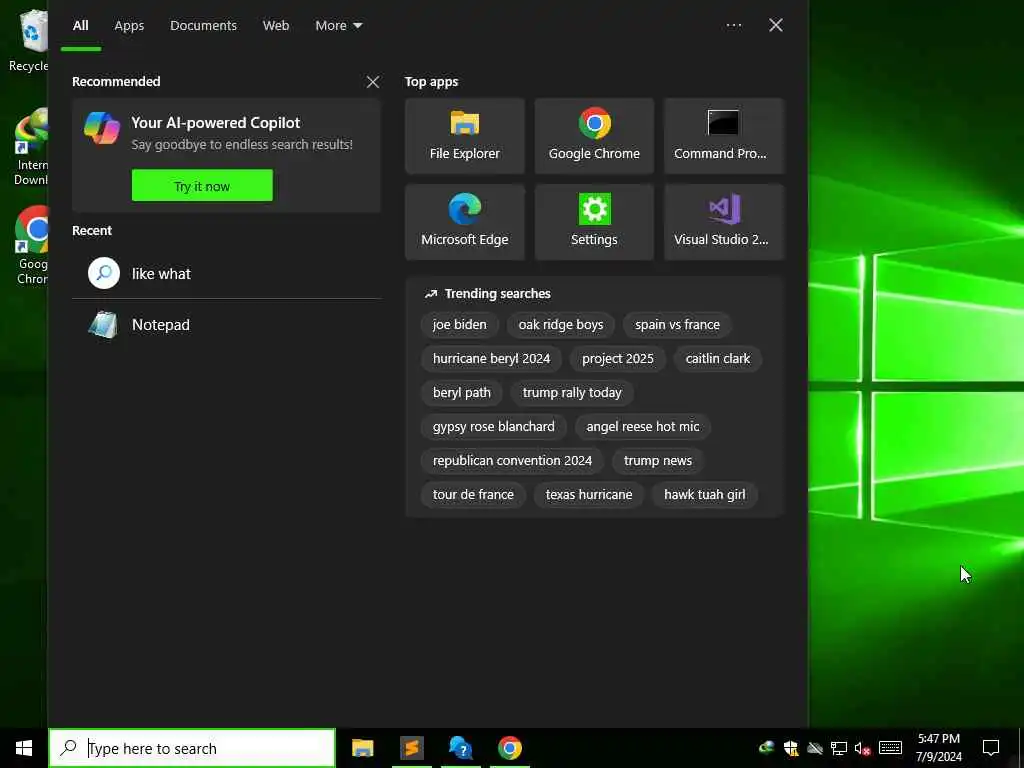This screenshot has width=1024, height=768.
Task: Search trending 'beryl path'
Action: [461, 392]
